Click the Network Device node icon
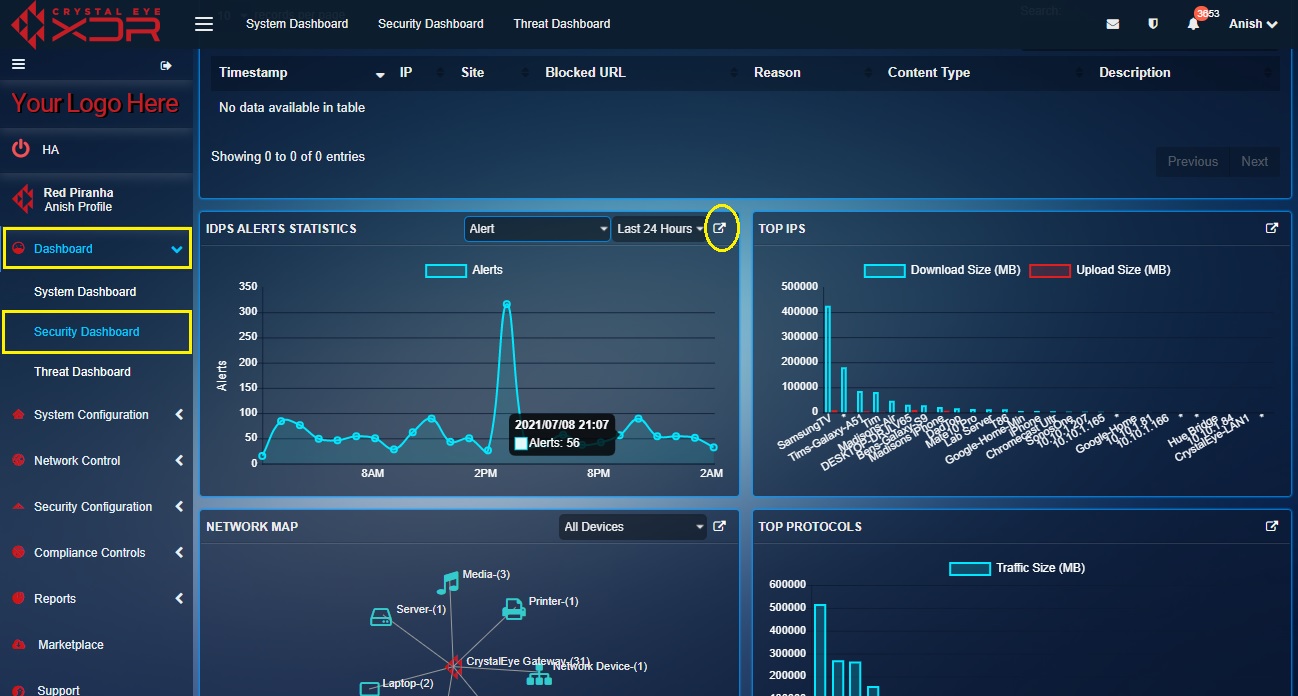This screenshot has width=1298, height=696. click(x=539, y=675)
